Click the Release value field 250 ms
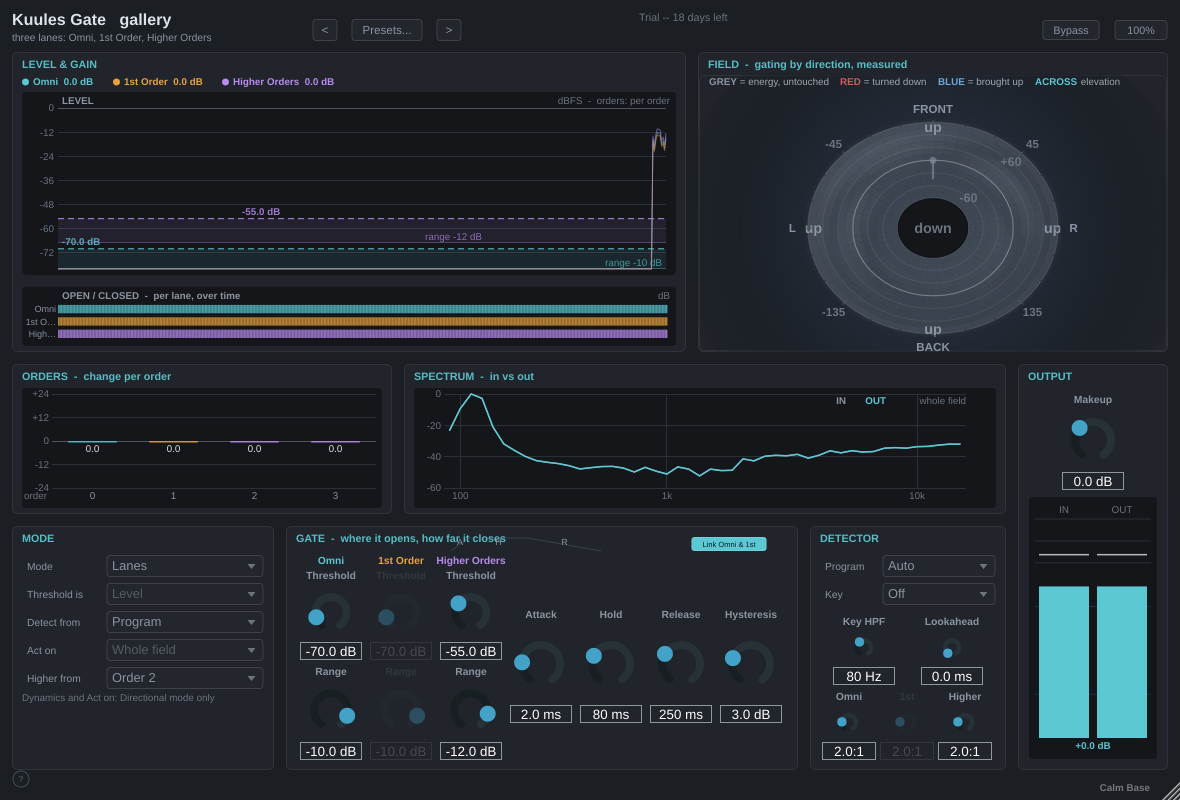 point(680,714)
